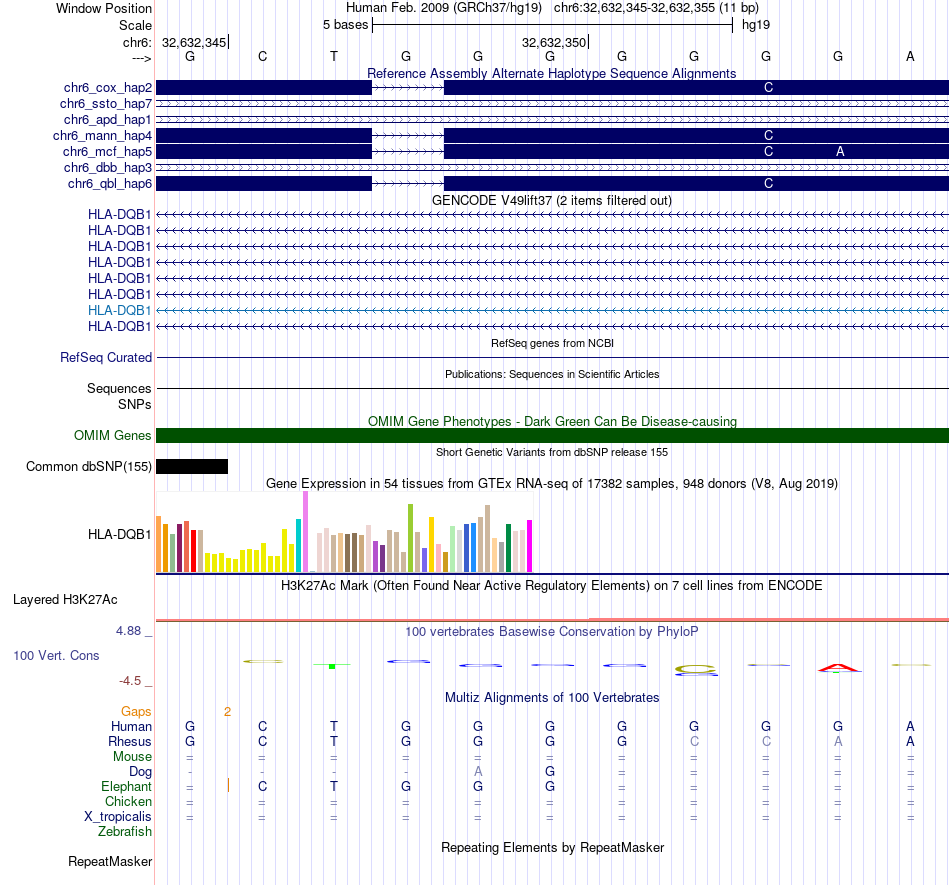Image resolution: width=950 pixels, height=885 pixels.
Task: Click the GENCODE V49lift37 track title
Action: [x=551, y=201]
